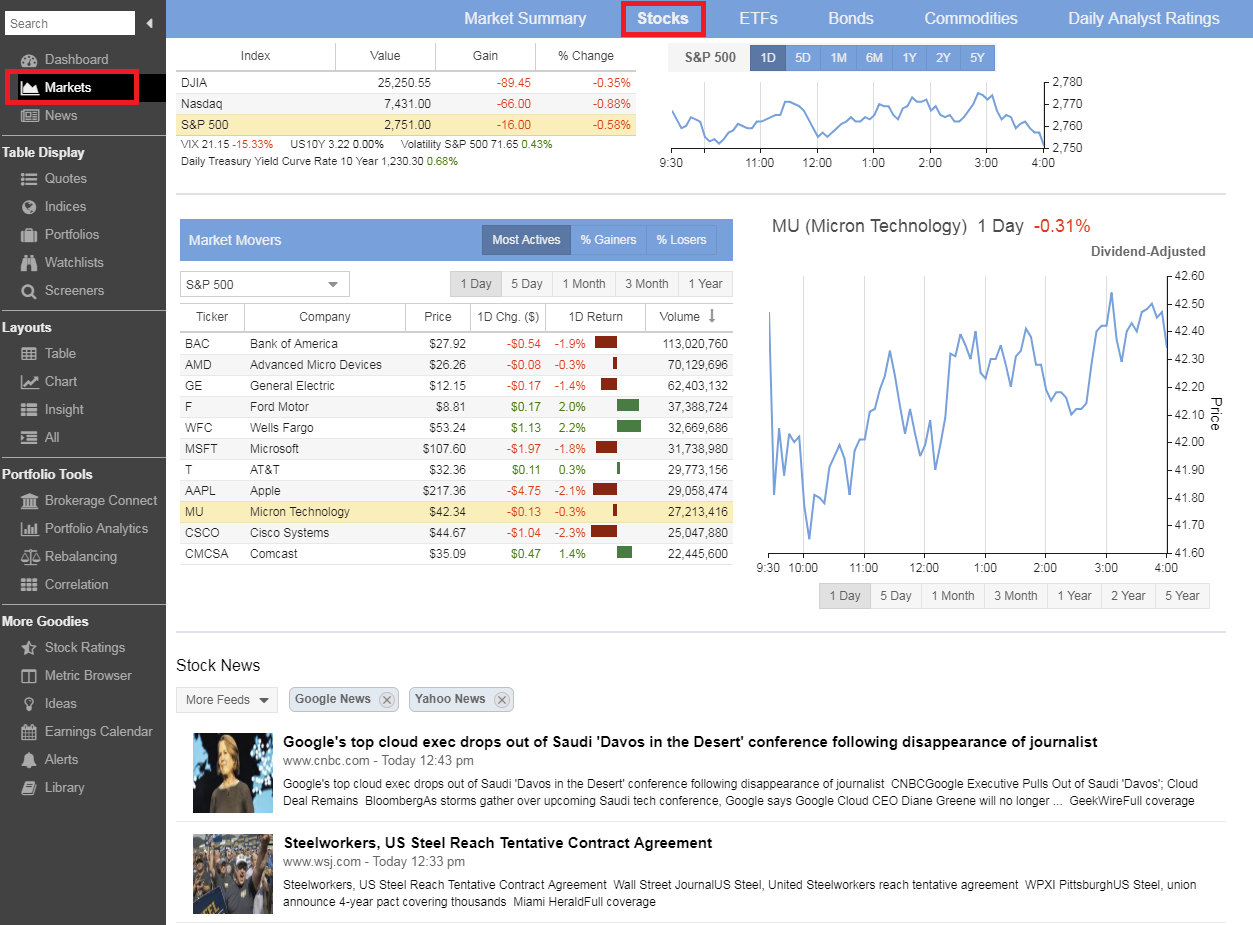Expand the More Feeds dropdown
1253x925 pixels.
pyautogui.click(x=226, y=700)
